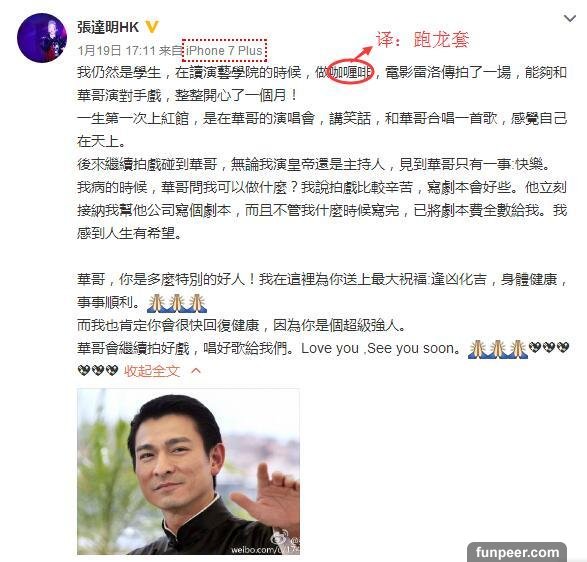Viewport: 587px width, 562px height.
Task: Open the attached photo of man waving
Action: click(188, 472)
